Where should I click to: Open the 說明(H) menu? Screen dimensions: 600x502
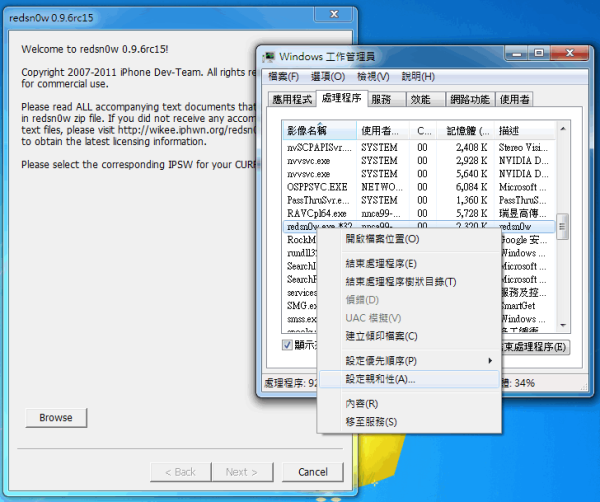(x=418, y=77)
